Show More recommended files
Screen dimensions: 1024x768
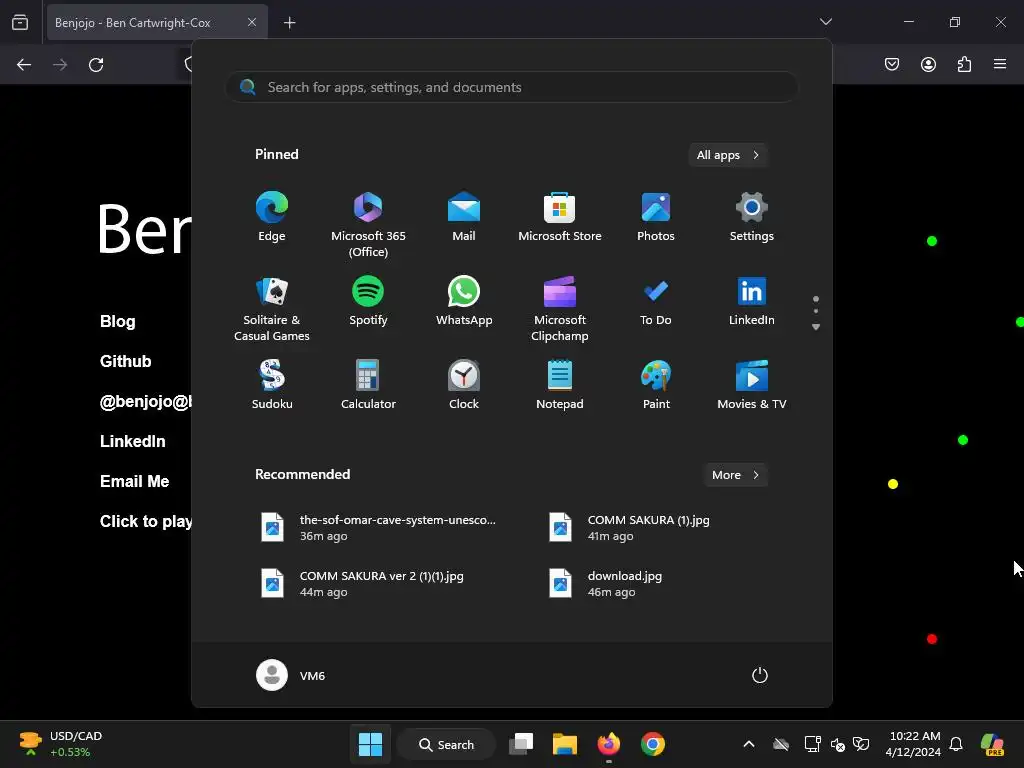[x=735, y=475]
